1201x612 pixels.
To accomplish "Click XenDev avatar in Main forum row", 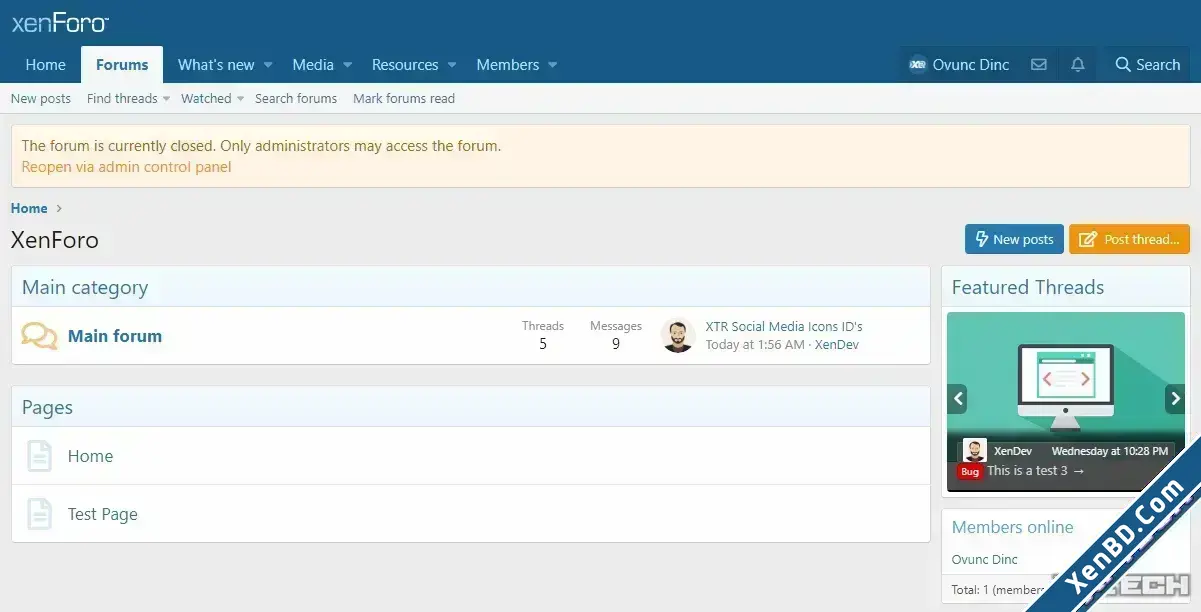I will point(678,336).
